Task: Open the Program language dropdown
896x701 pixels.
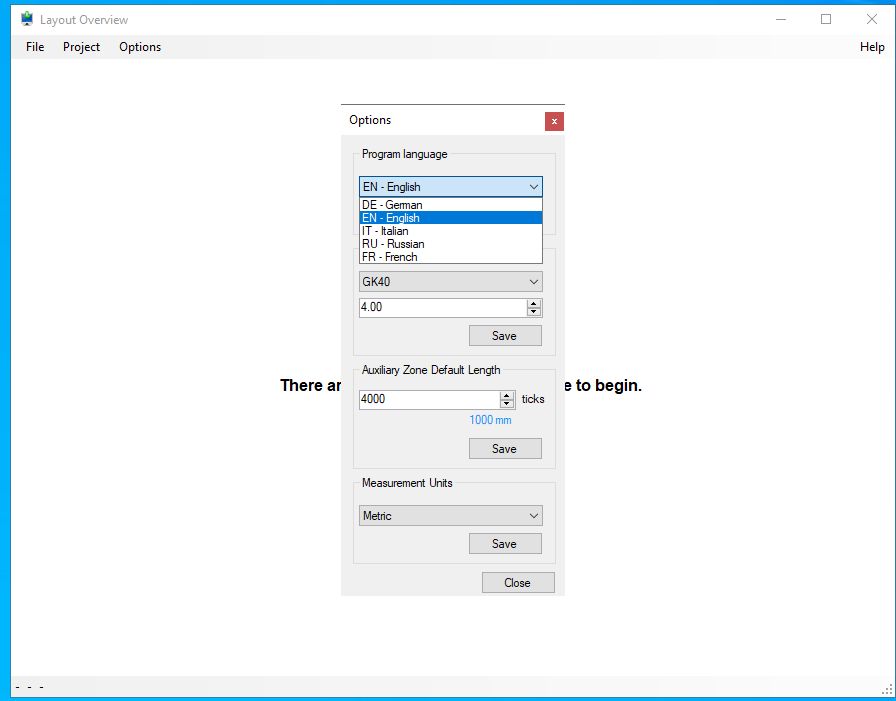Action: 533,187
